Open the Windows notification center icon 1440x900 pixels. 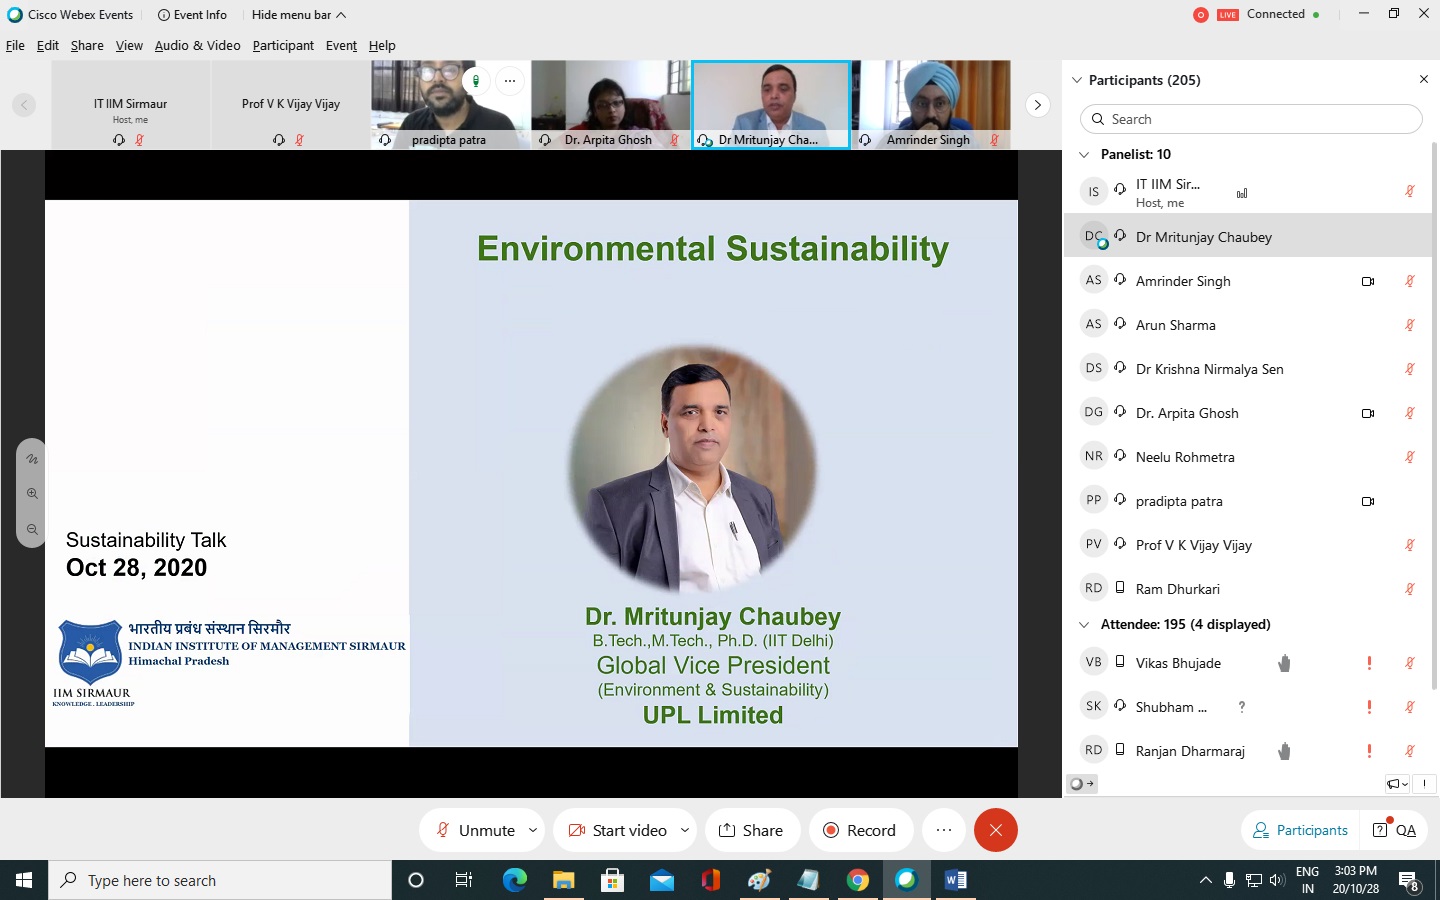pos(1410,881)
